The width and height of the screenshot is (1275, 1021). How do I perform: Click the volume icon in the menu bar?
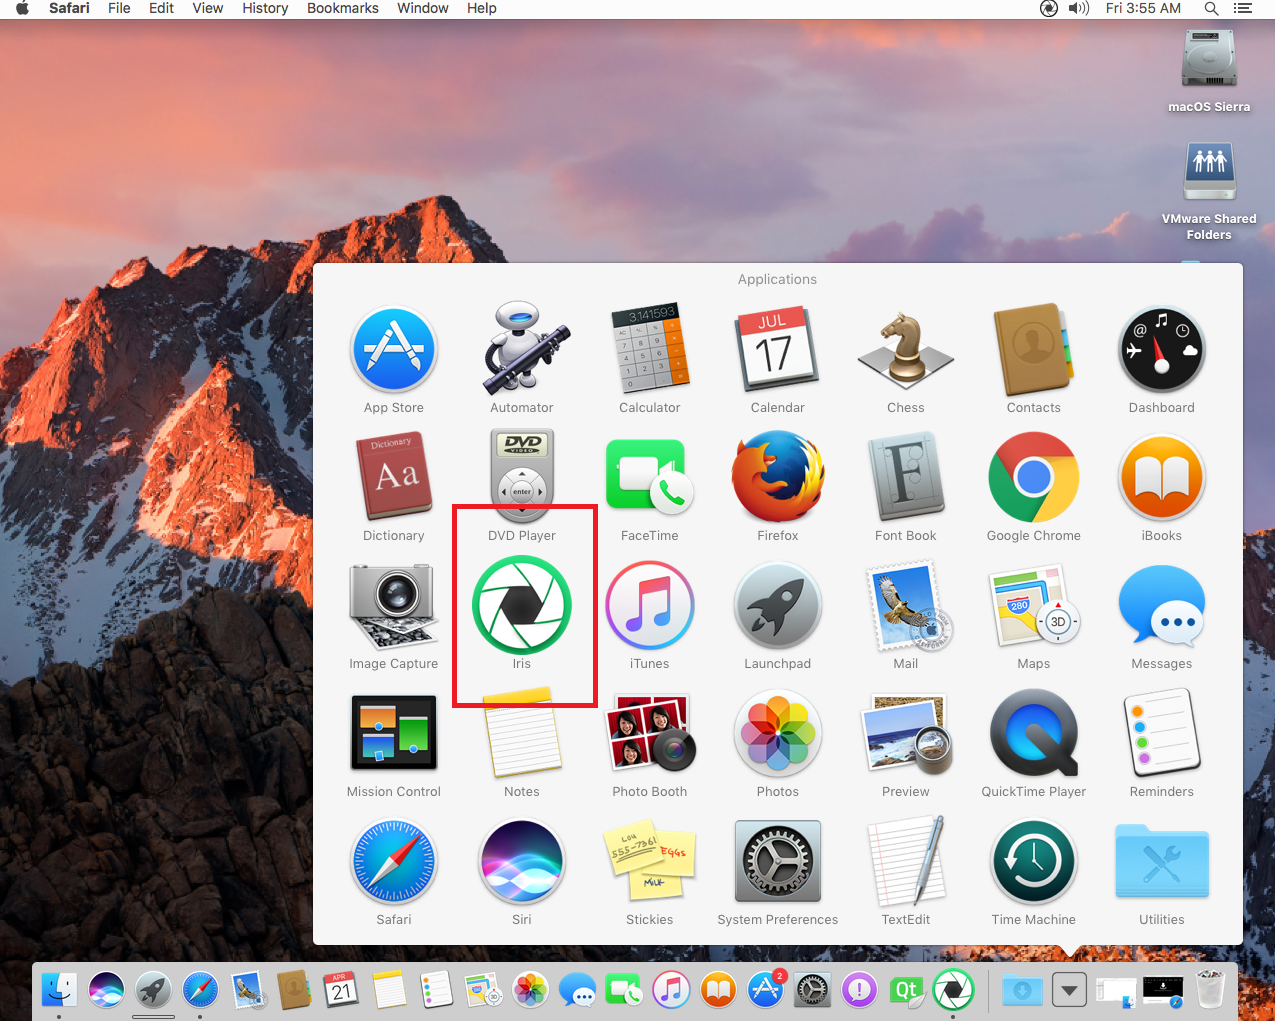tap(1078, 8)
